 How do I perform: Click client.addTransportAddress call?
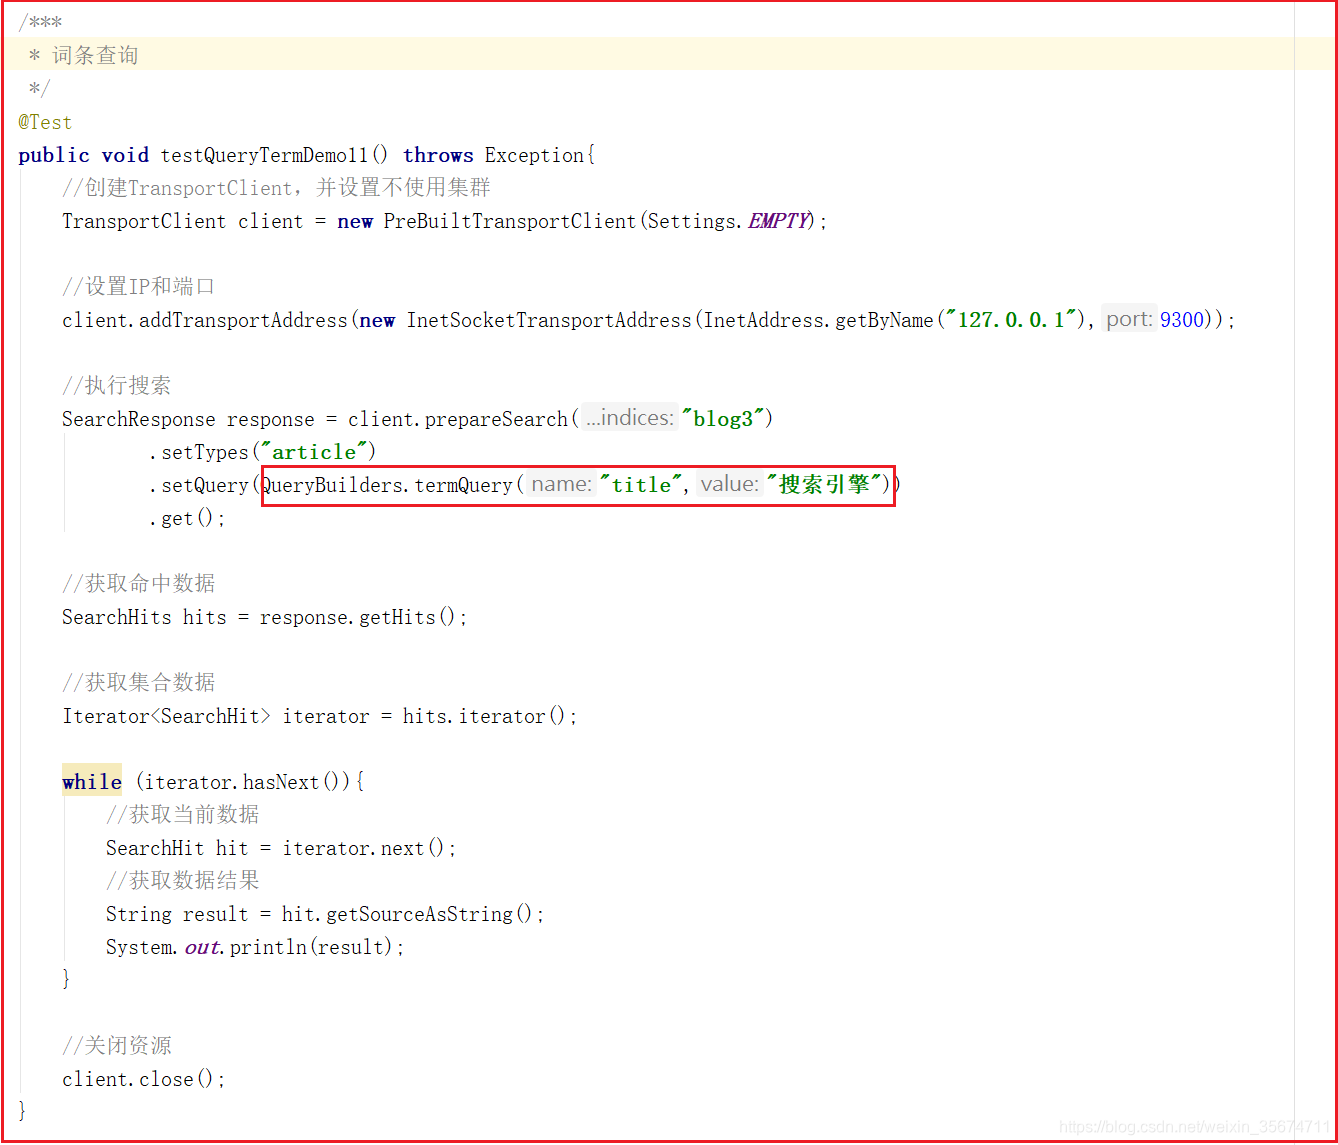click(205, 320)
